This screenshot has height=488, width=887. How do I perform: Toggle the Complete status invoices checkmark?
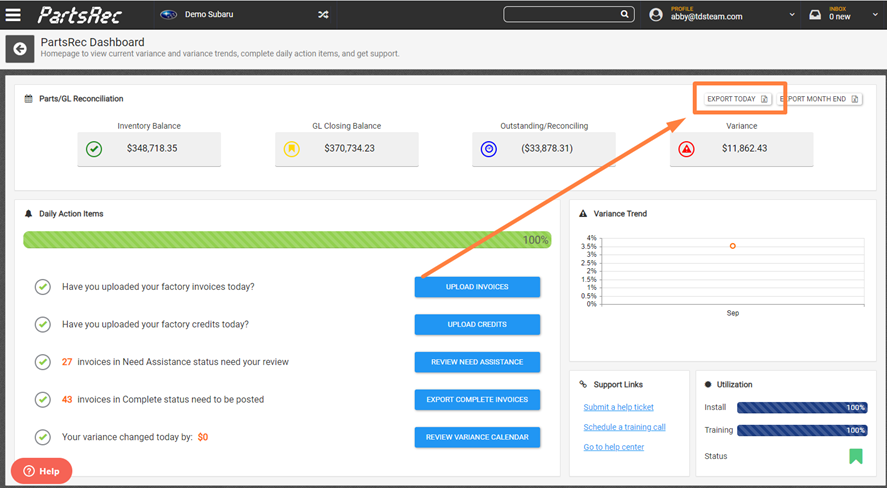coord(42,400)
